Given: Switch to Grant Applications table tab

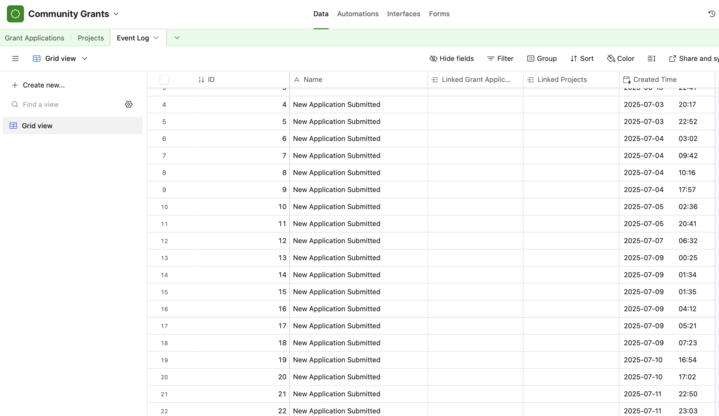Looking at the screenshot, I should pyautogui.click(x=34, y=38).
